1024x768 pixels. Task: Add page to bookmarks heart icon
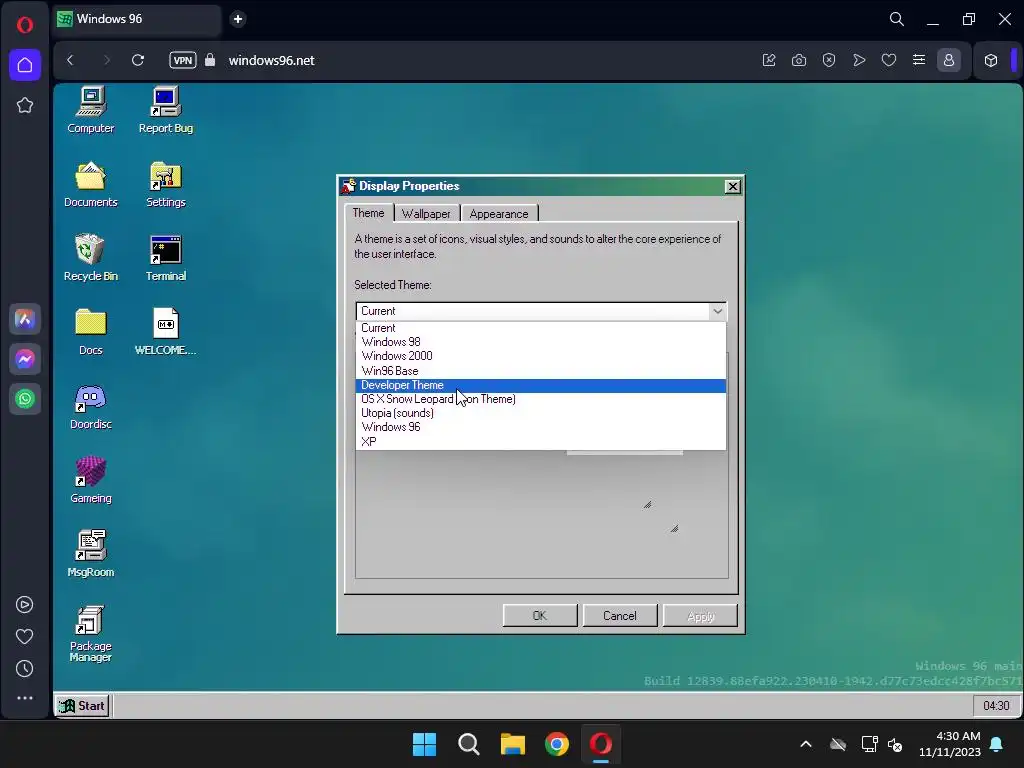click(889, 60)
